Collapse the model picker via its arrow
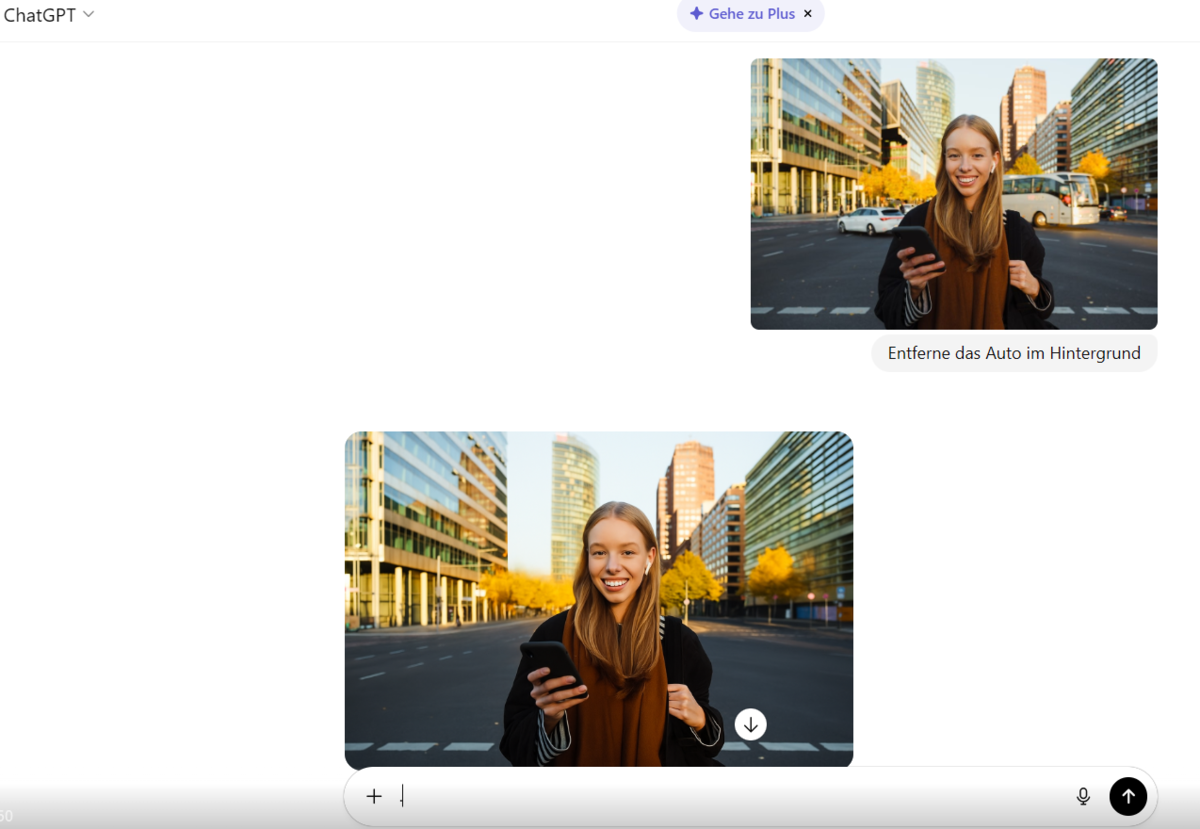The image size is (1200, 829). [x=86, y=14]
